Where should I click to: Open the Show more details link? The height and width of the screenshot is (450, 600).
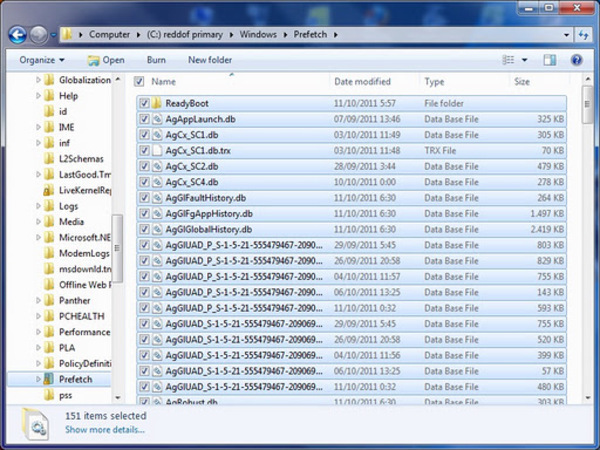tap(105, 430)
